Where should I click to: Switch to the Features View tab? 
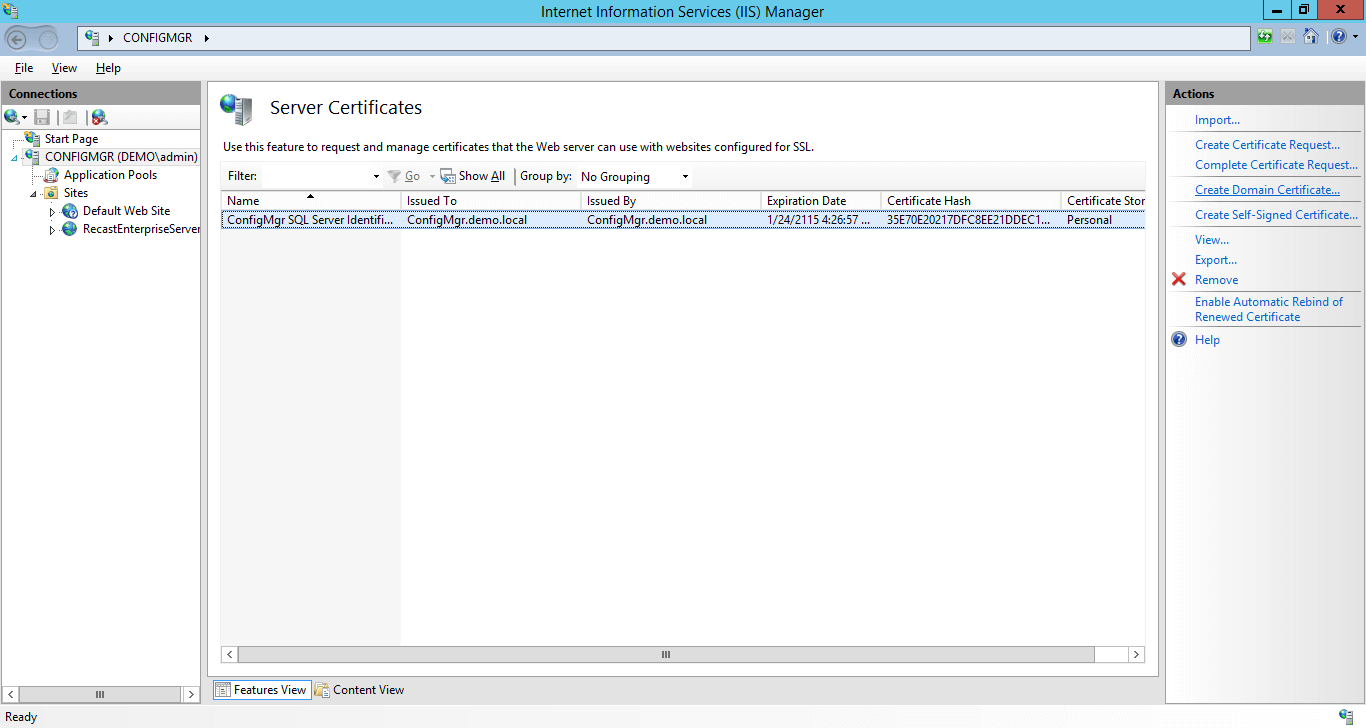[x=261, y=690]
